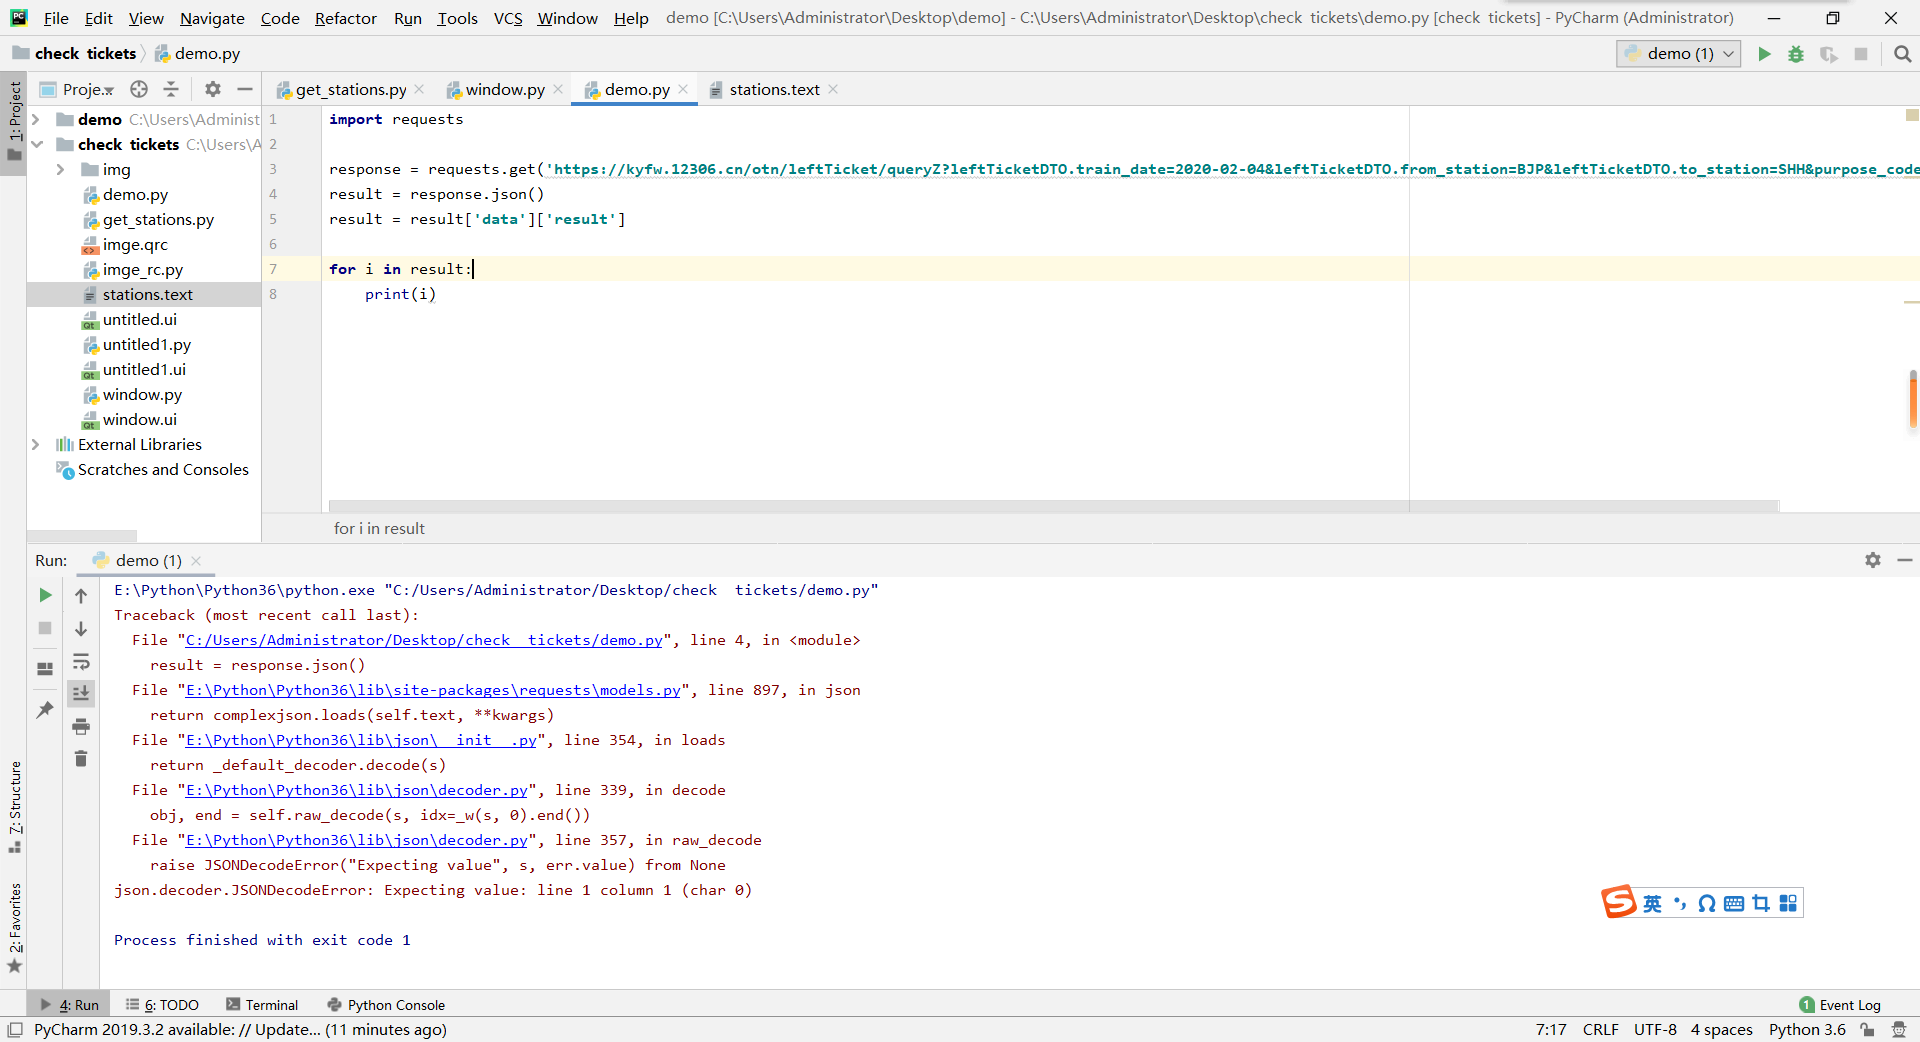Open Sogou toolbox grid icon
The height and width of the screenshot is (1042, 1920).
point(1788,903)
